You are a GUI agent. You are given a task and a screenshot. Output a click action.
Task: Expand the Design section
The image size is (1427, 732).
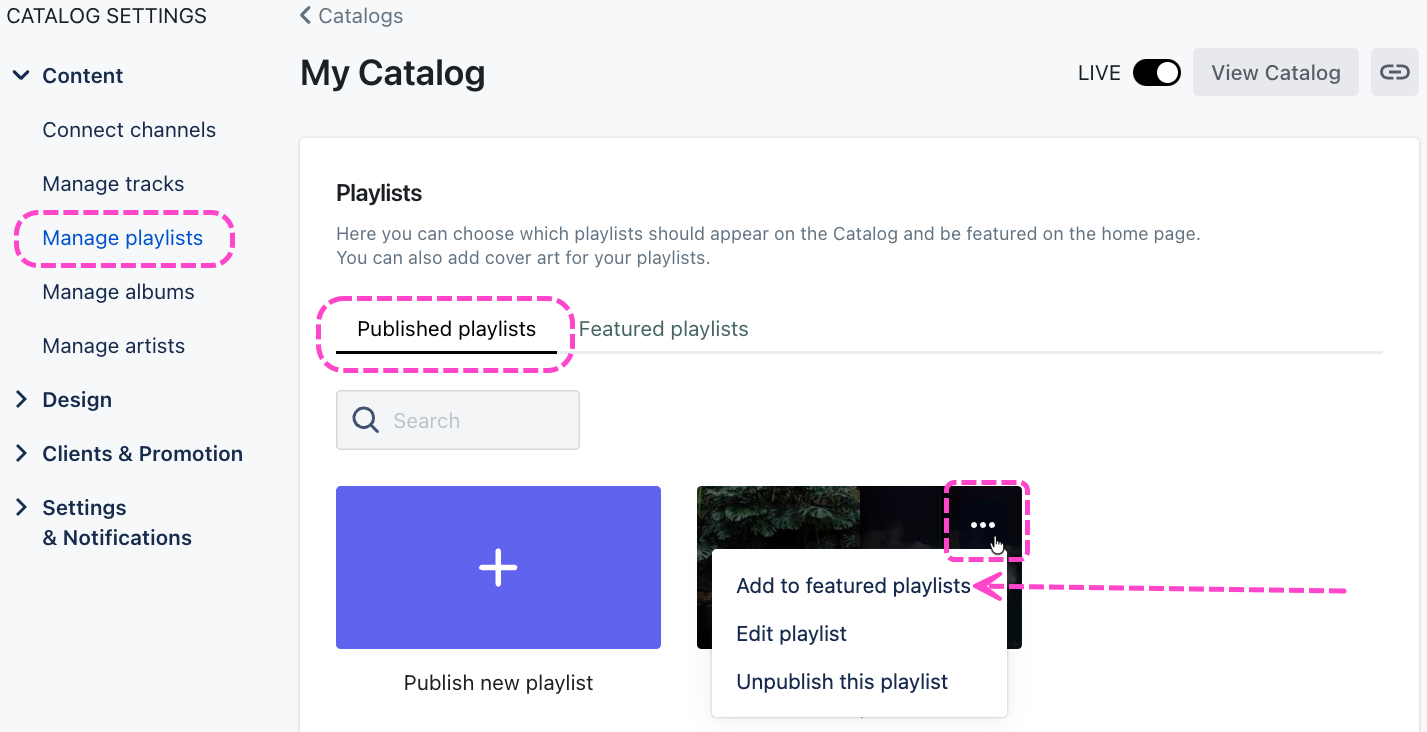[21, 400]
